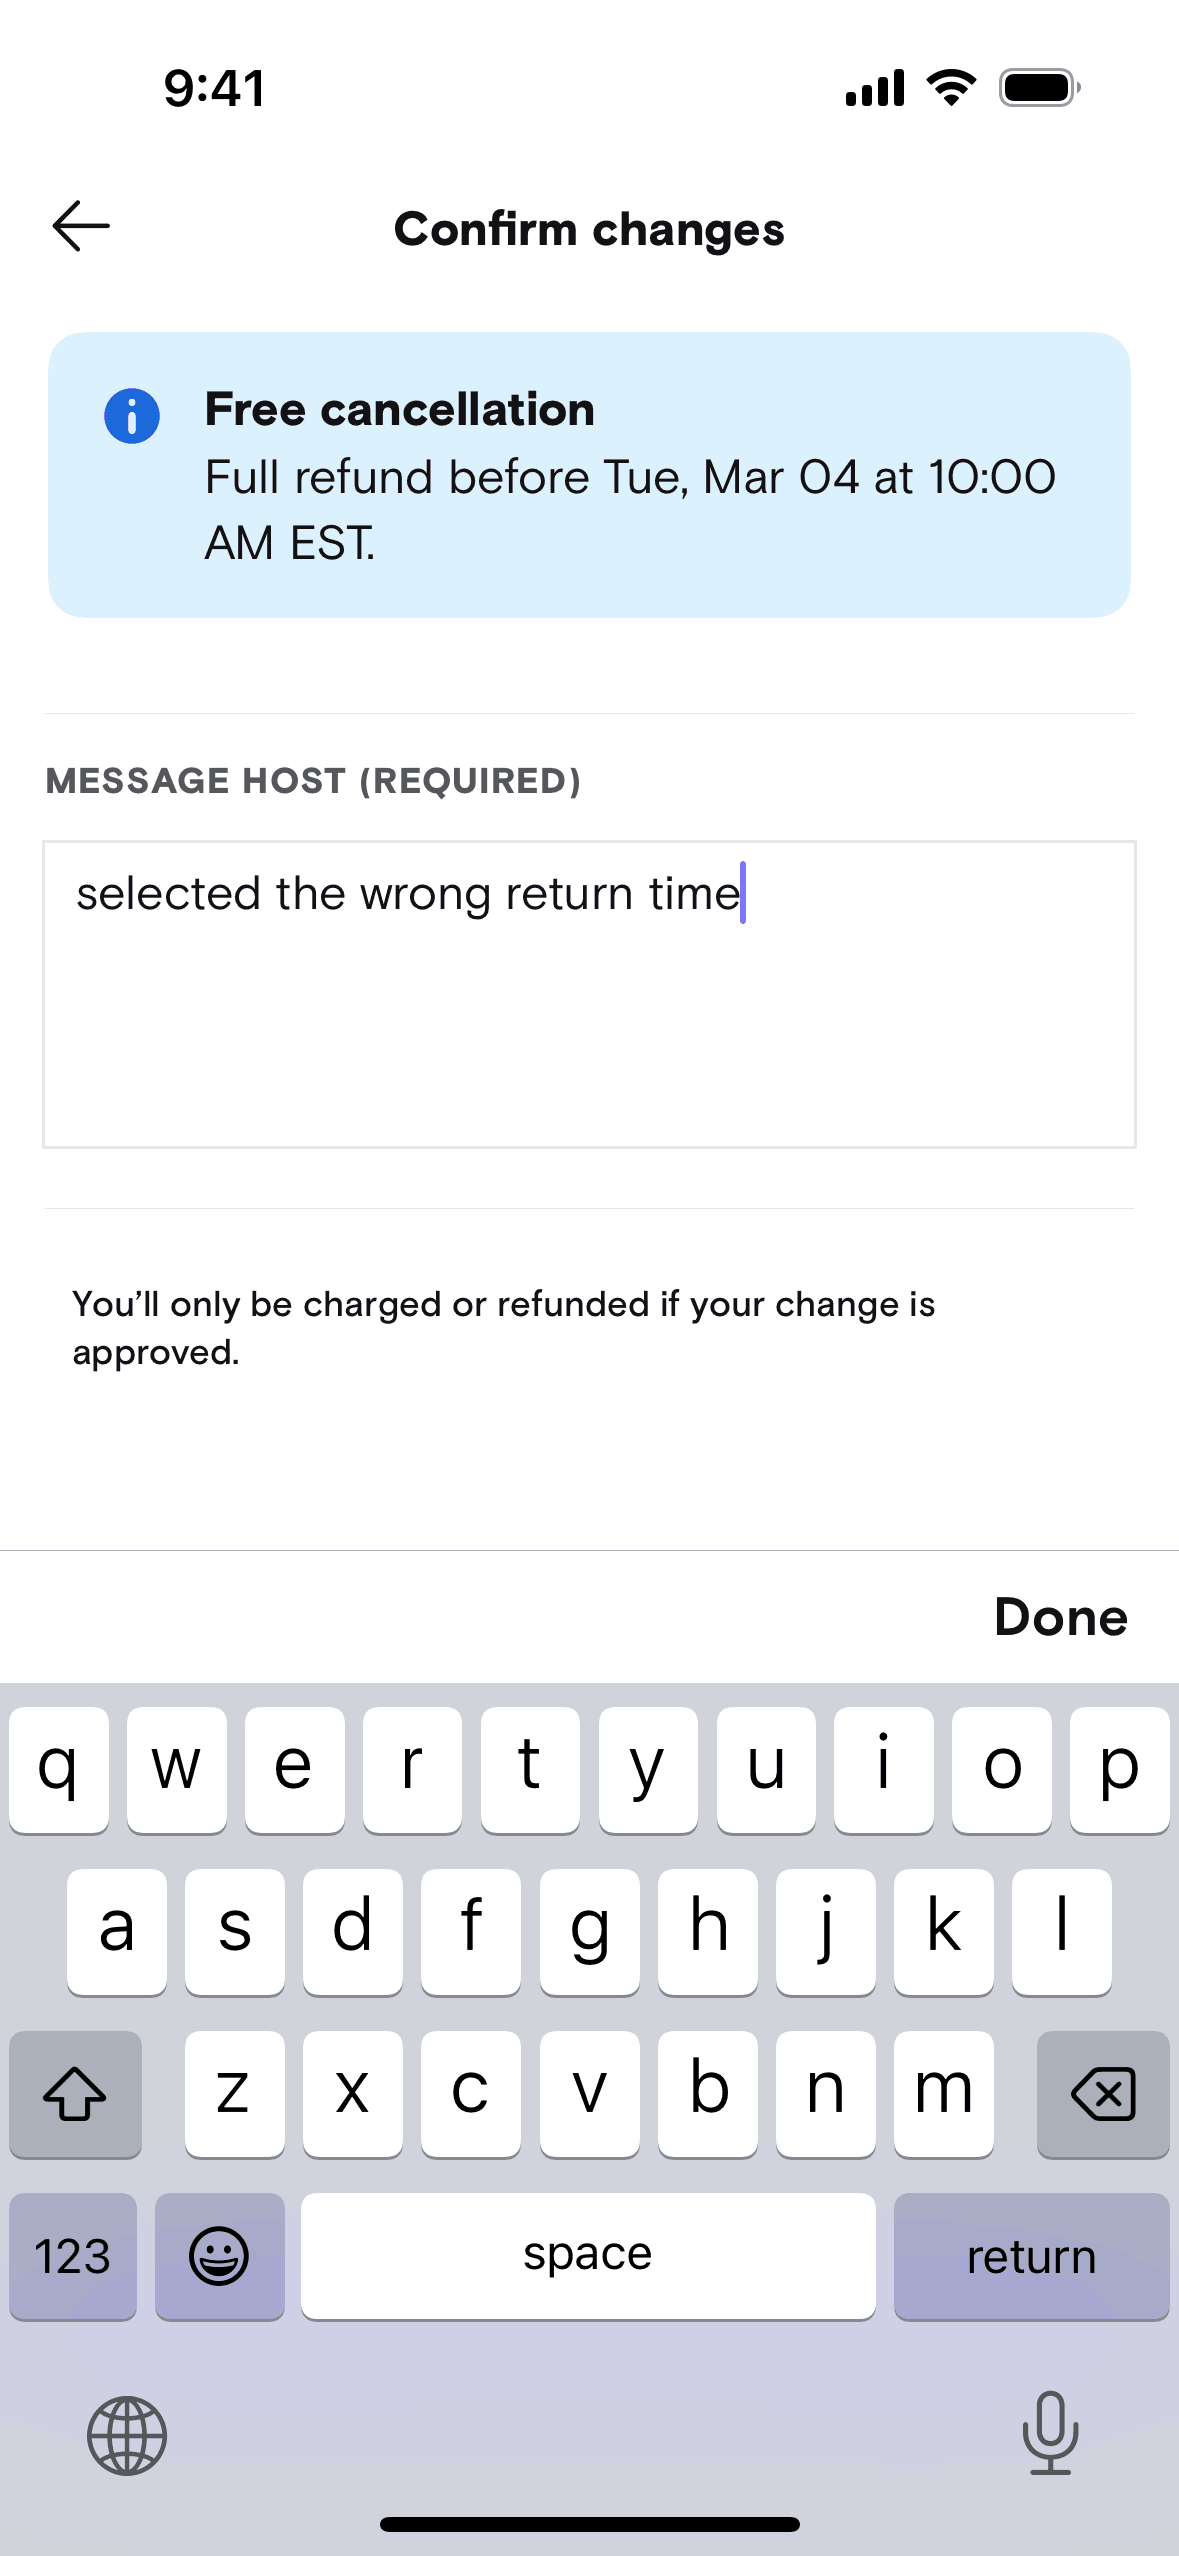The width and height of the screenshot is (1179, 2556).
Task: Open the emoji keyboard
Action: pos(219,2256)
